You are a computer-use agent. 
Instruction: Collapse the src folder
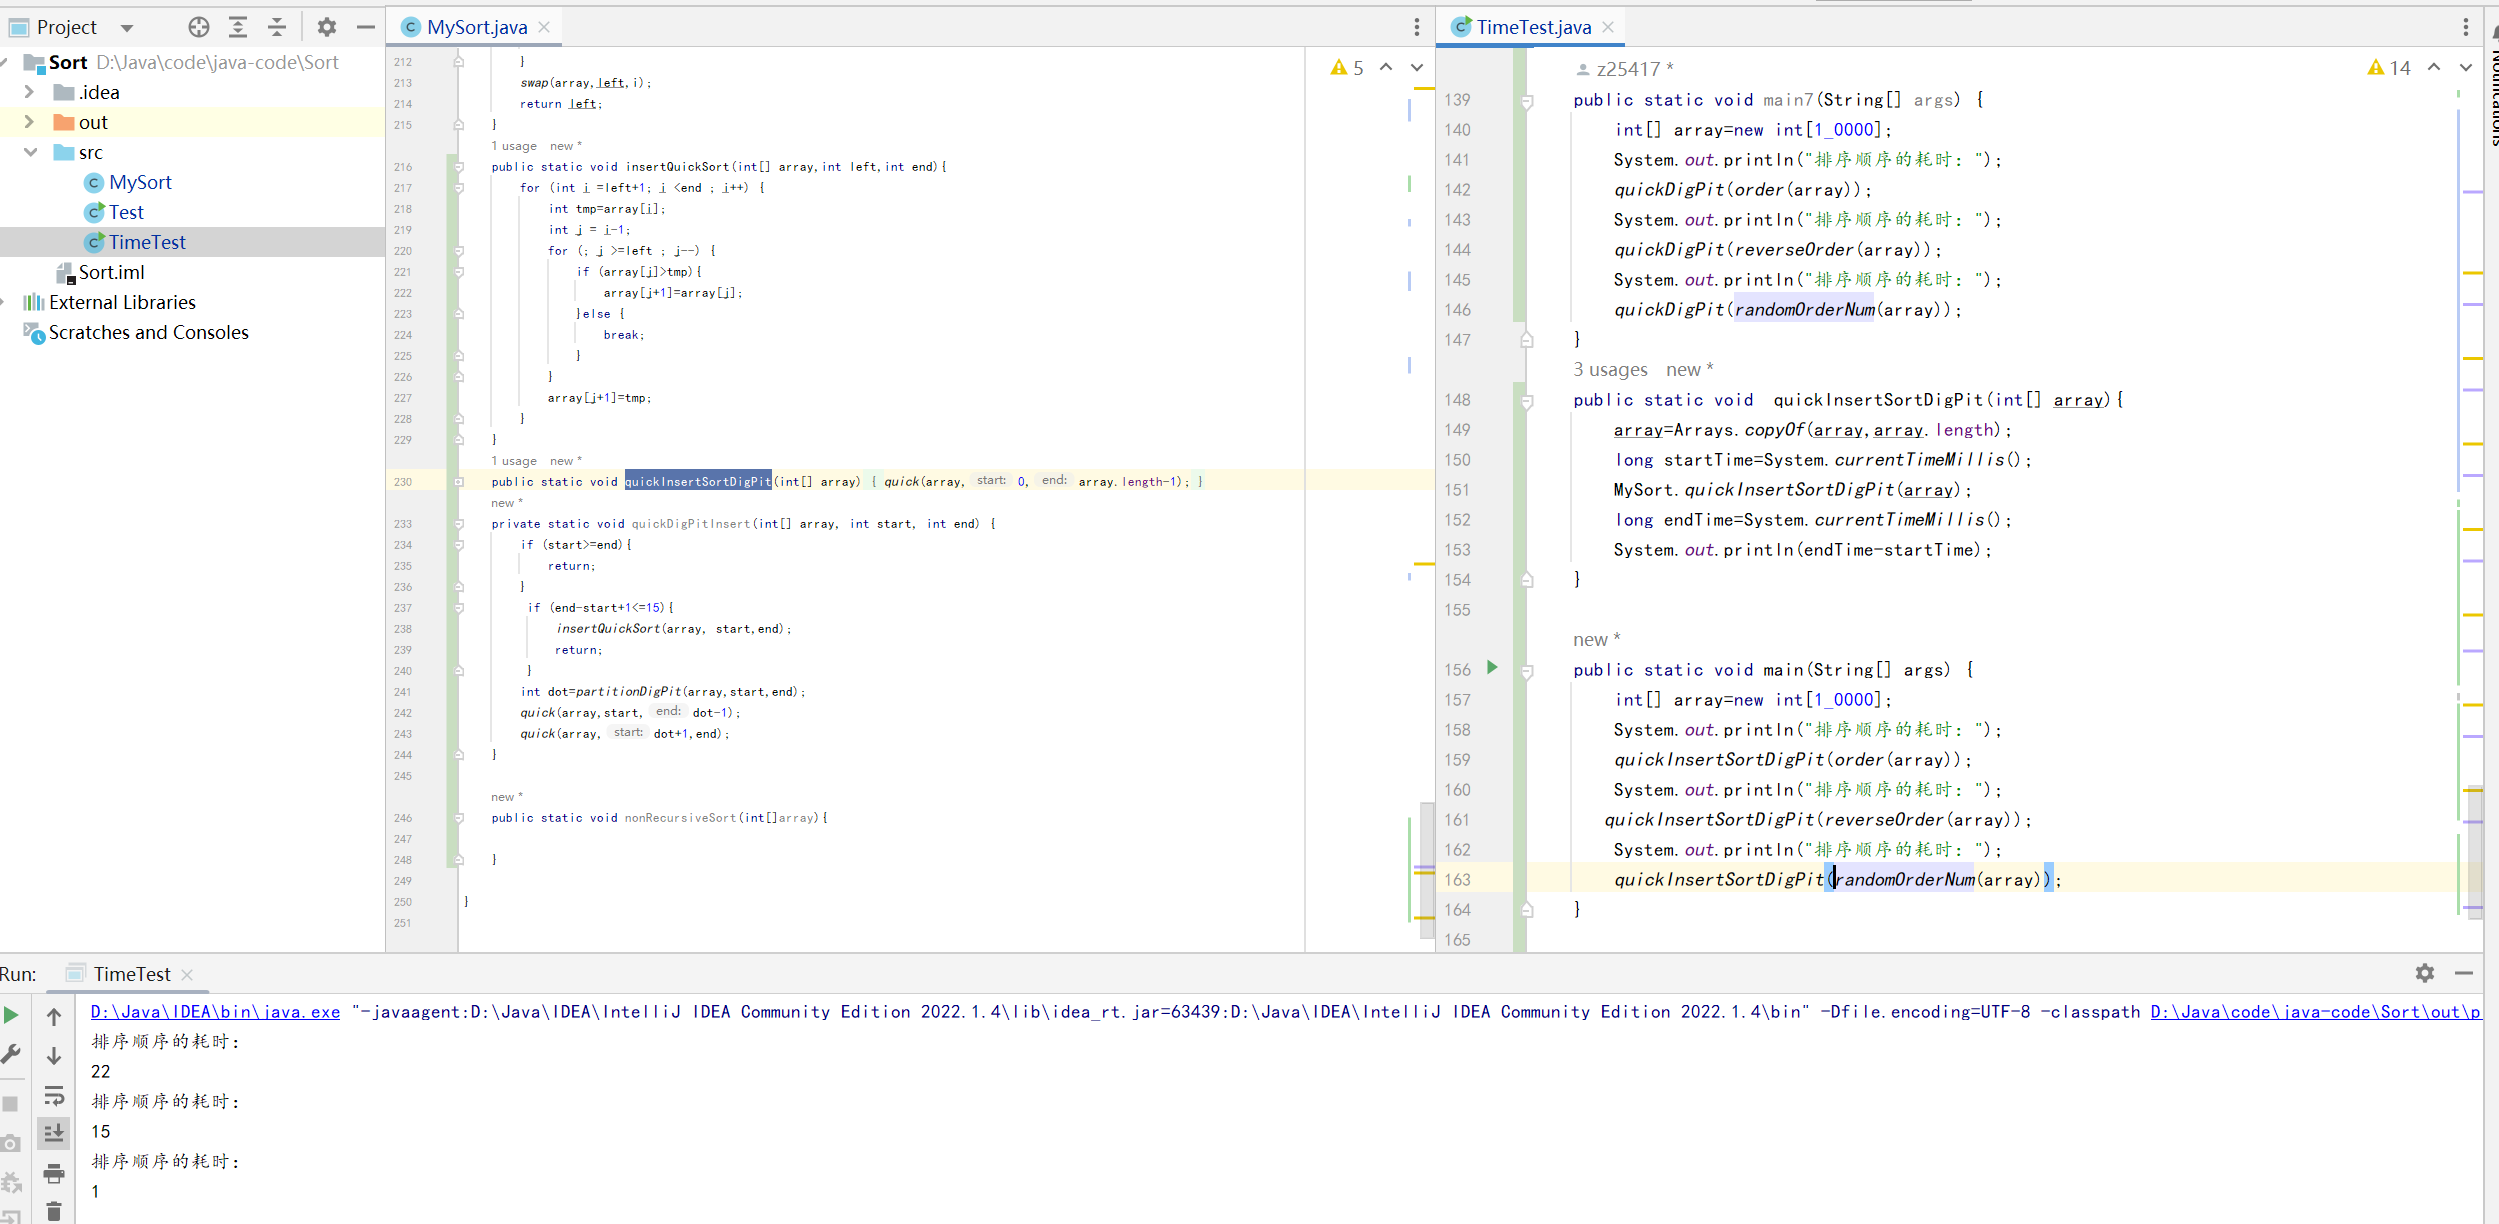[30, 152]
